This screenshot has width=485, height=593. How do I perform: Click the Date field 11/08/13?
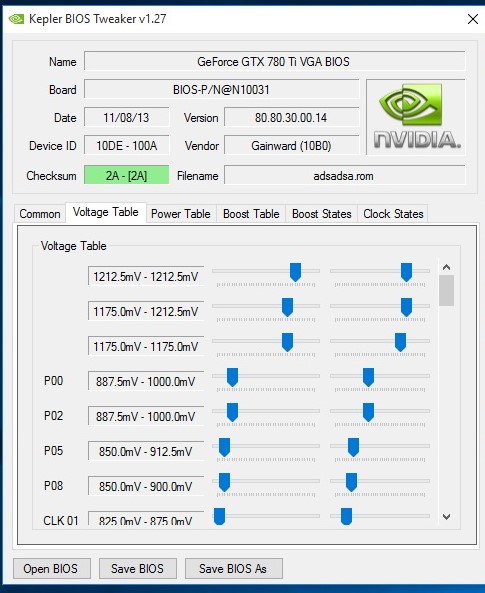click(x=126, y=118)
